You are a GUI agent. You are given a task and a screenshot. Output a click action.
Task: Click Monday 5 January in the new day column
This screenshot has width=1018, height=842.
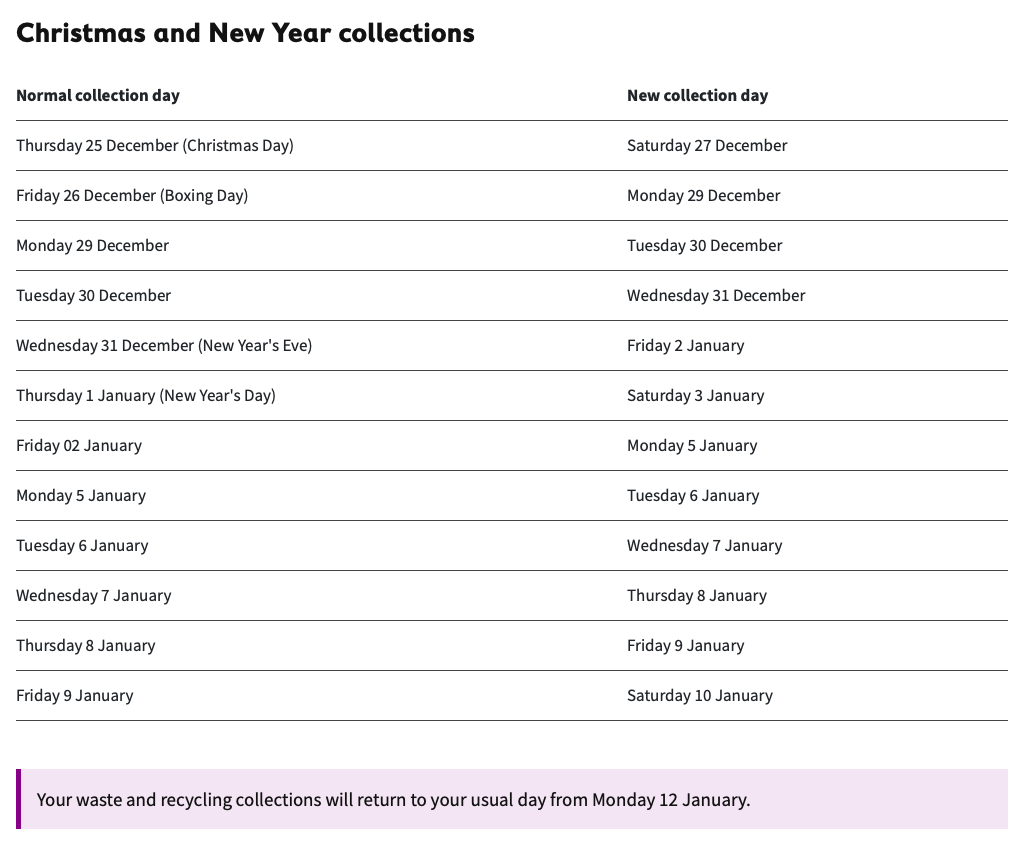pos(692,446)
